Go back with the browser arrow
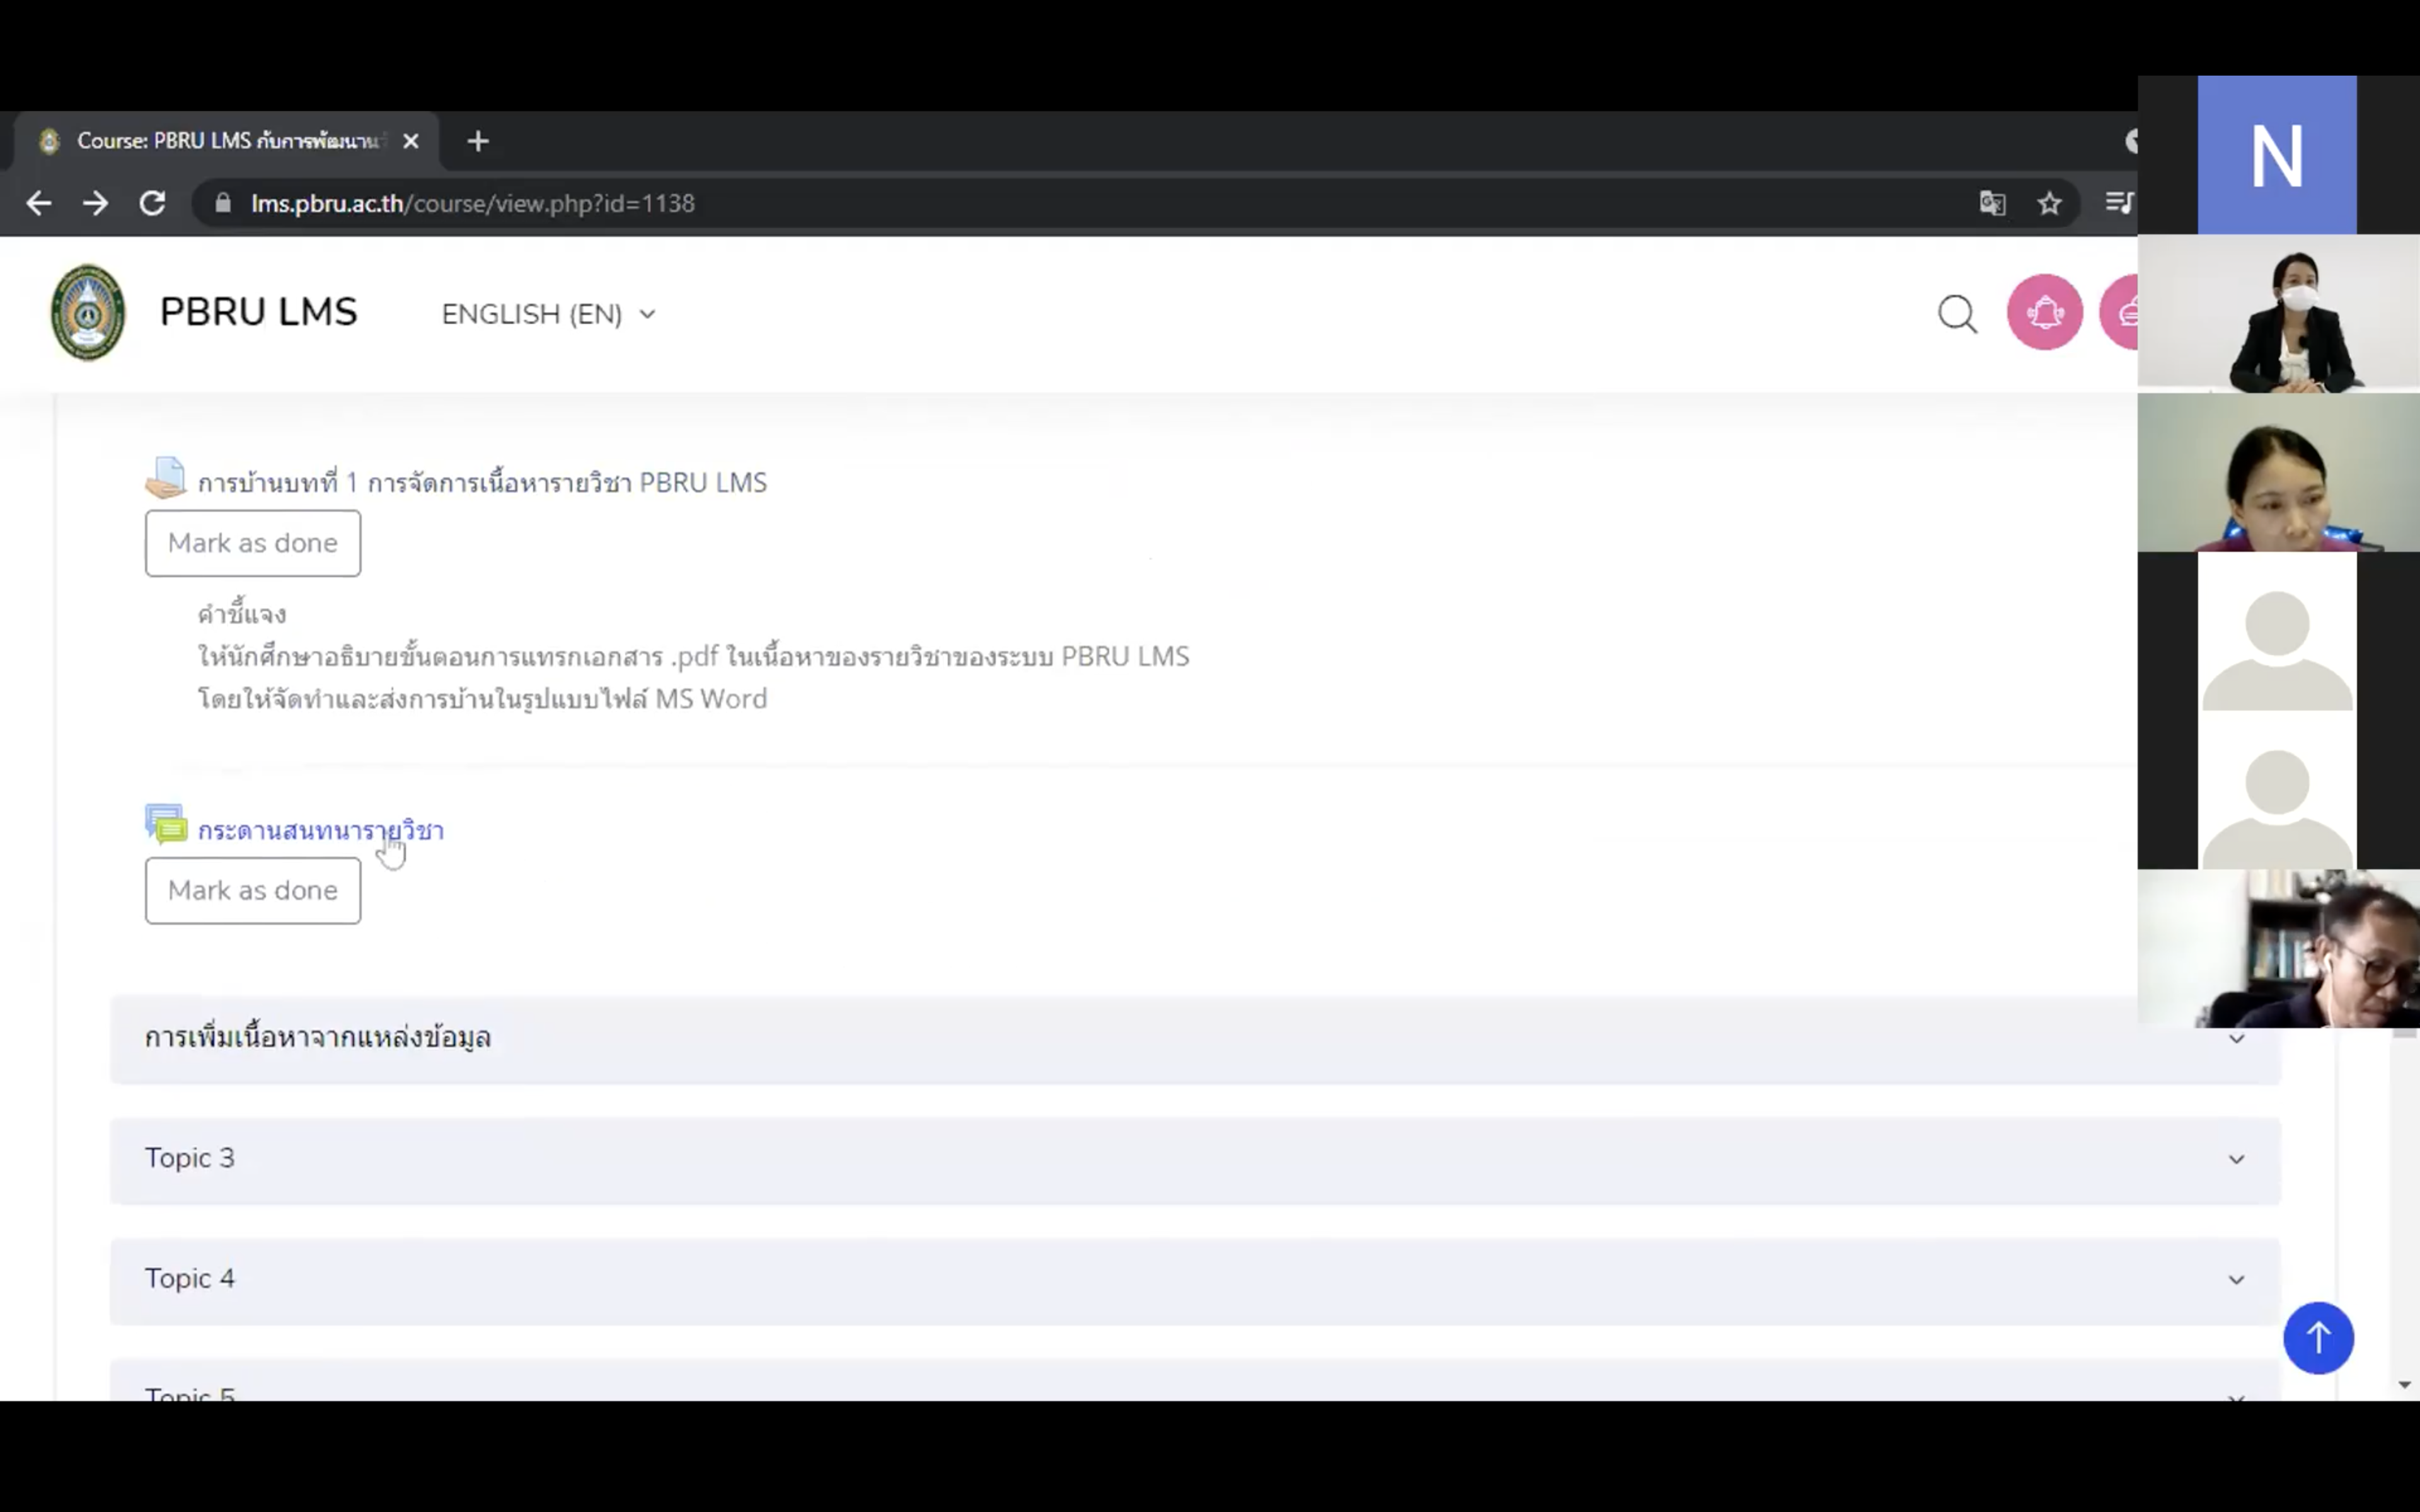This screenshot has height=1512, width=2420. [39, 204]
